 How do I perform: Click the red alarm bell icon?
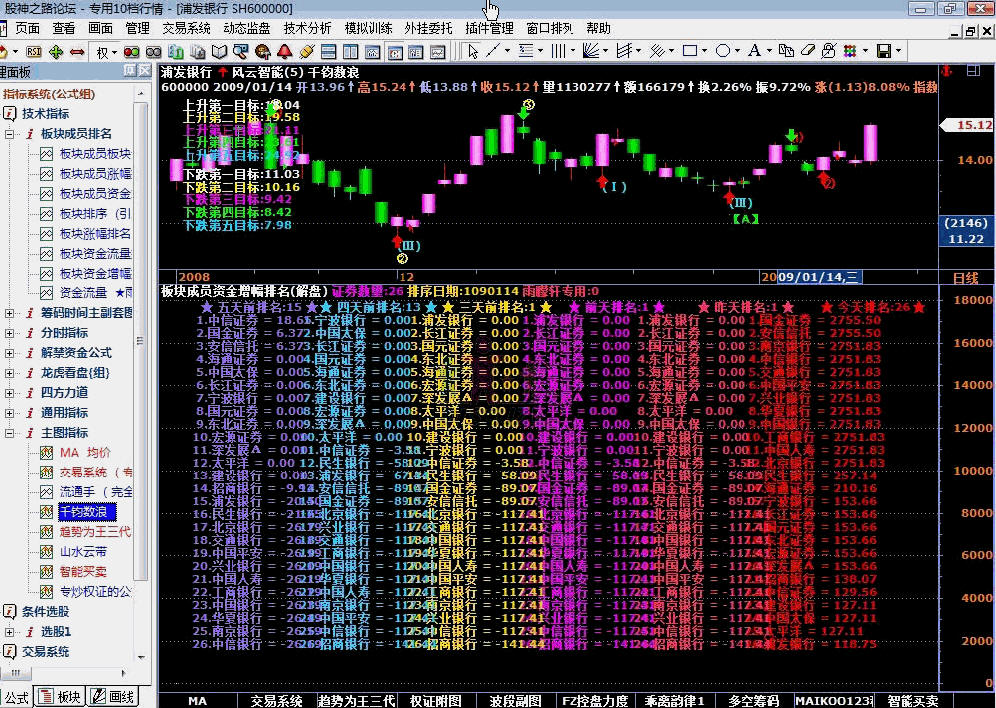coord(285,51)
